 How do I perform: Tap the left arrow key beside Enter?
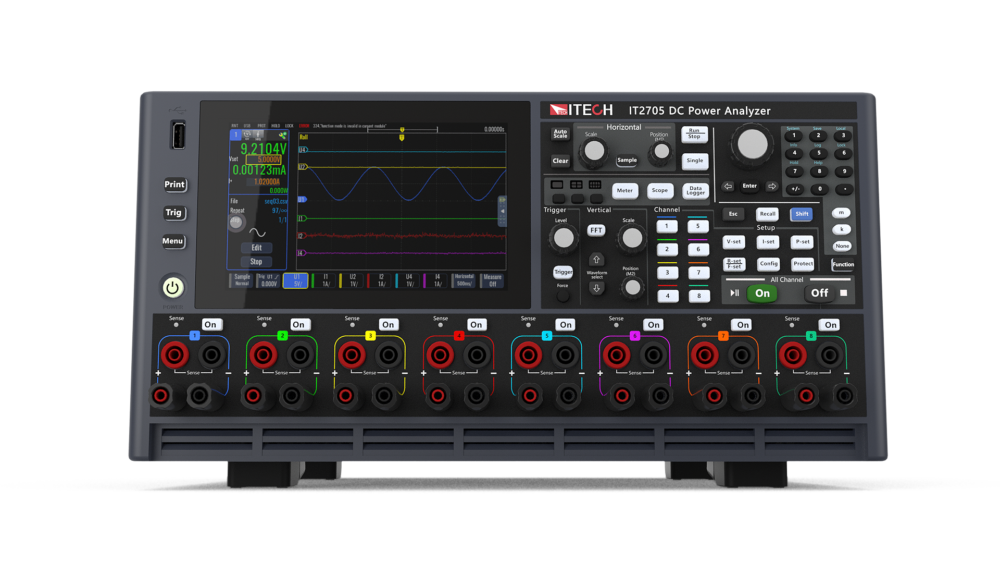tap(728, 186)
